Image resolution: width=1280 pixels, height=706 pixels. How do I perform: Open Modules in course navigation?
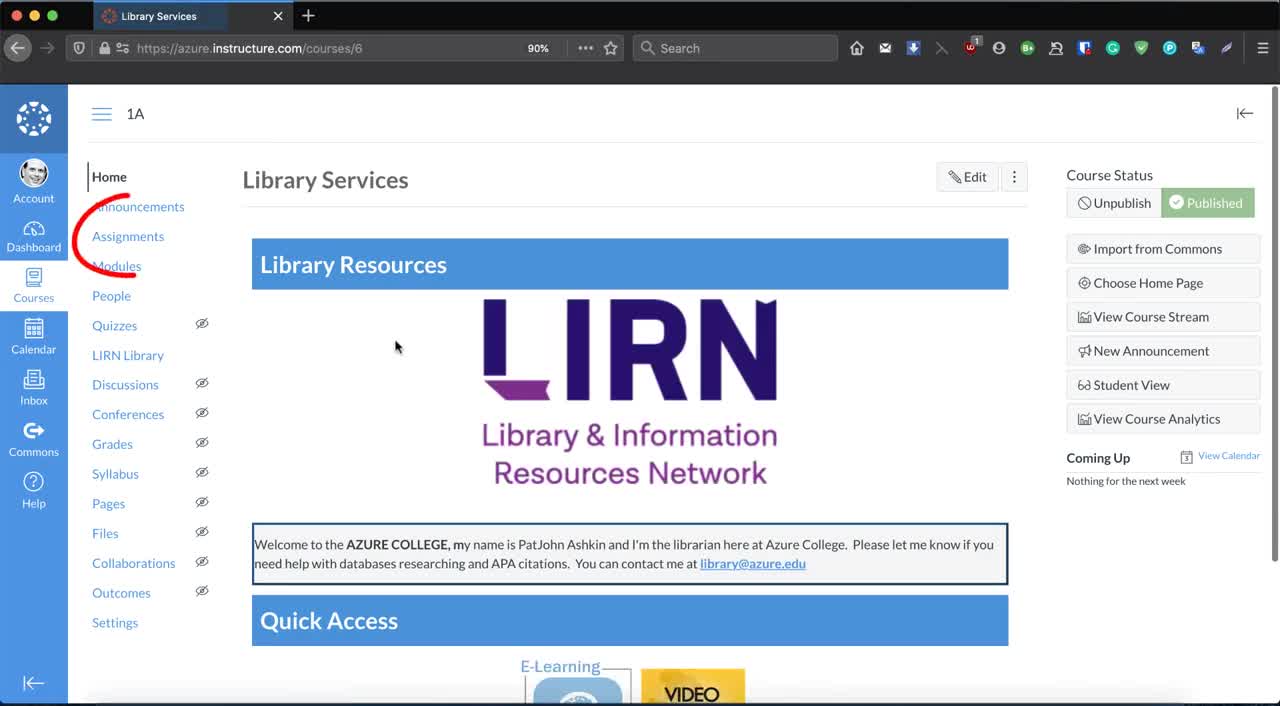pos(116,266)
